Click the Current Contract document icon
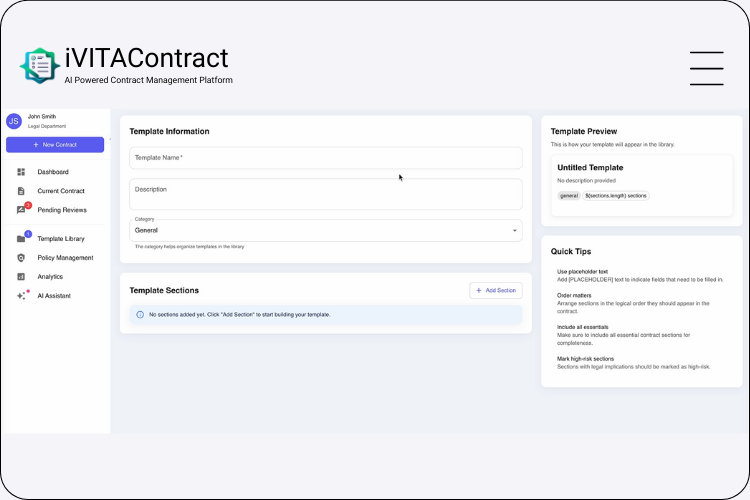The width and height of the screenshot is (750, 500). coord(21,191)
